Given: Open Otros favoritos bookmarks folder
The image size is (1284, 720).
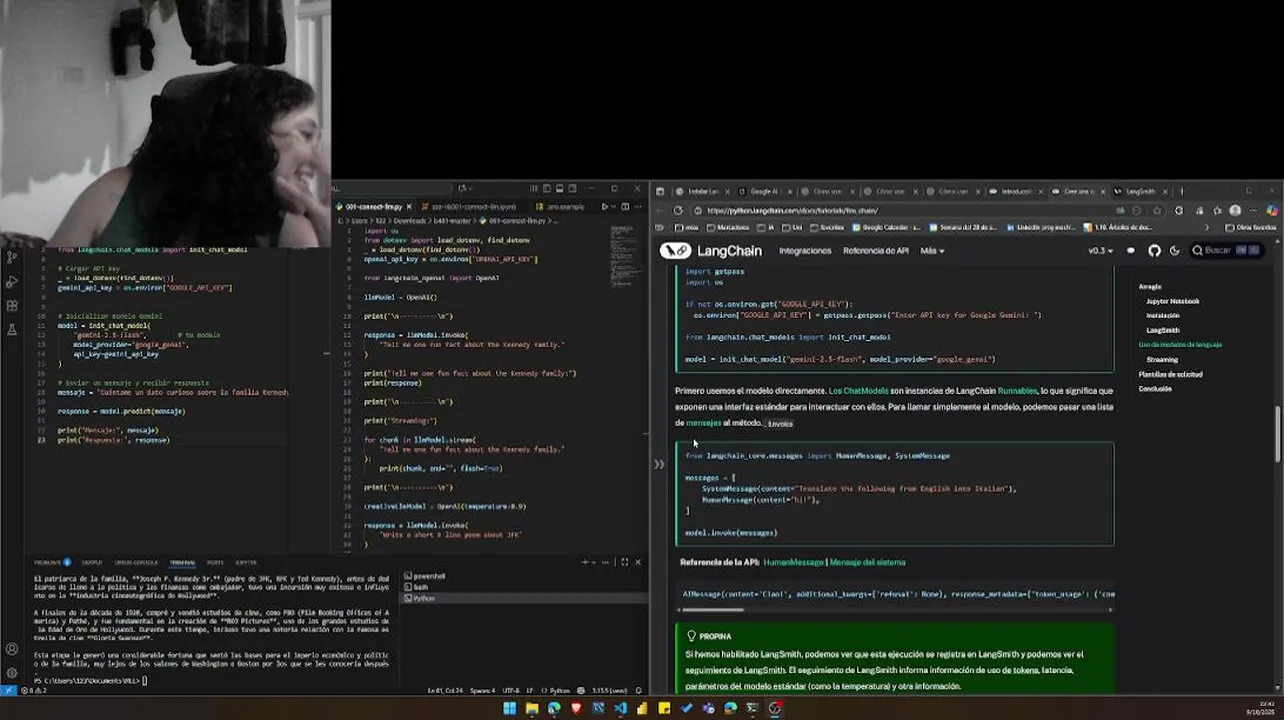Looking at the screenshot, I should coord(1251,227).
